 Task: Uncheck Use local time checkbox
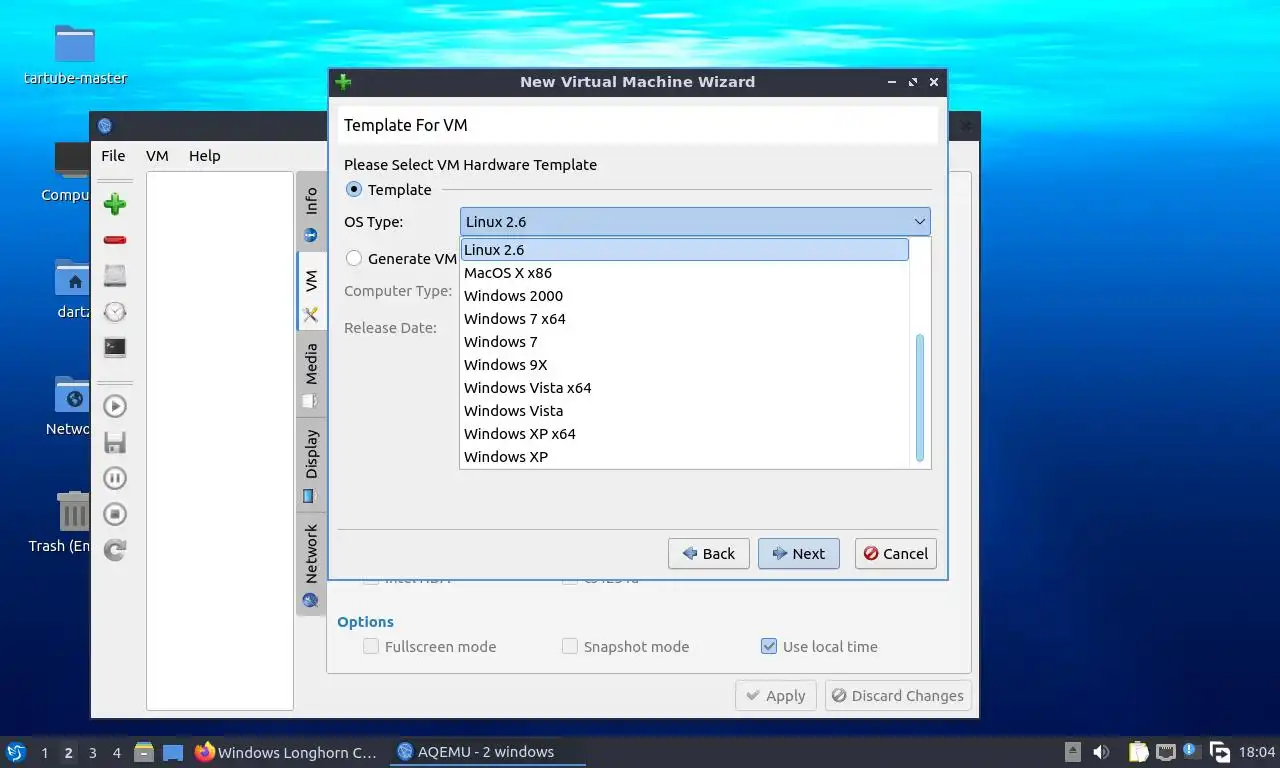coord(769,646)
